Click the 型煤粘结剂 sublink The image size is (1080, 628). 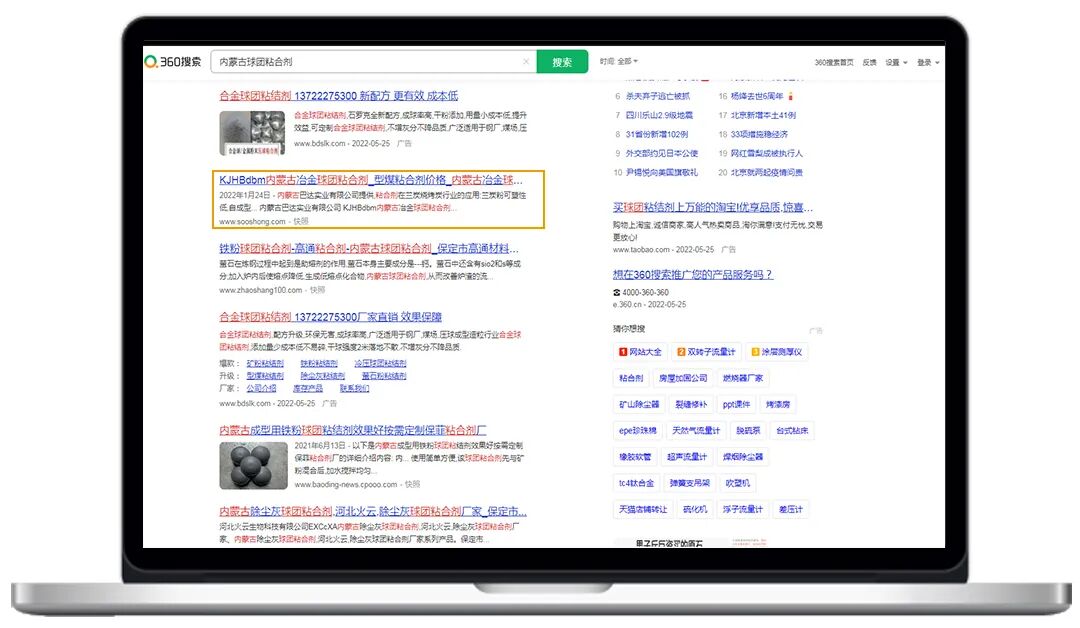265,375
